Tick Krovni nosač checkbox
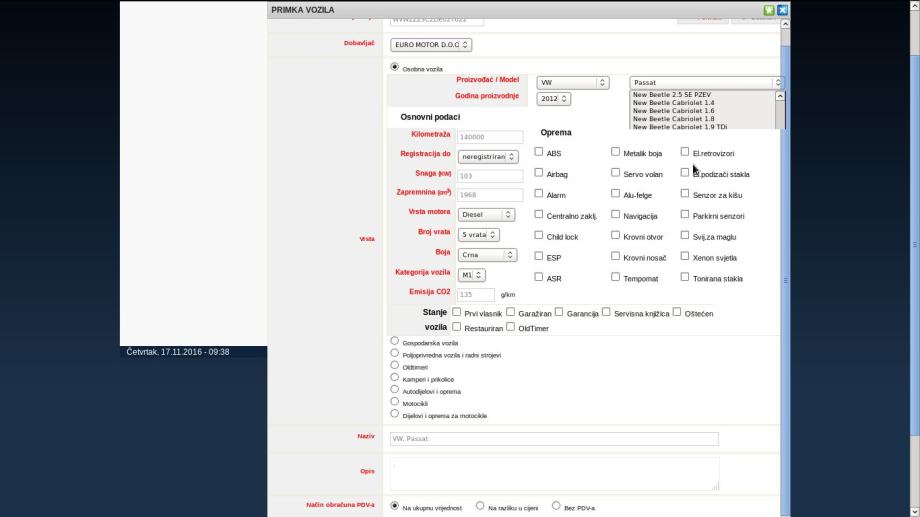 [615, 256]
